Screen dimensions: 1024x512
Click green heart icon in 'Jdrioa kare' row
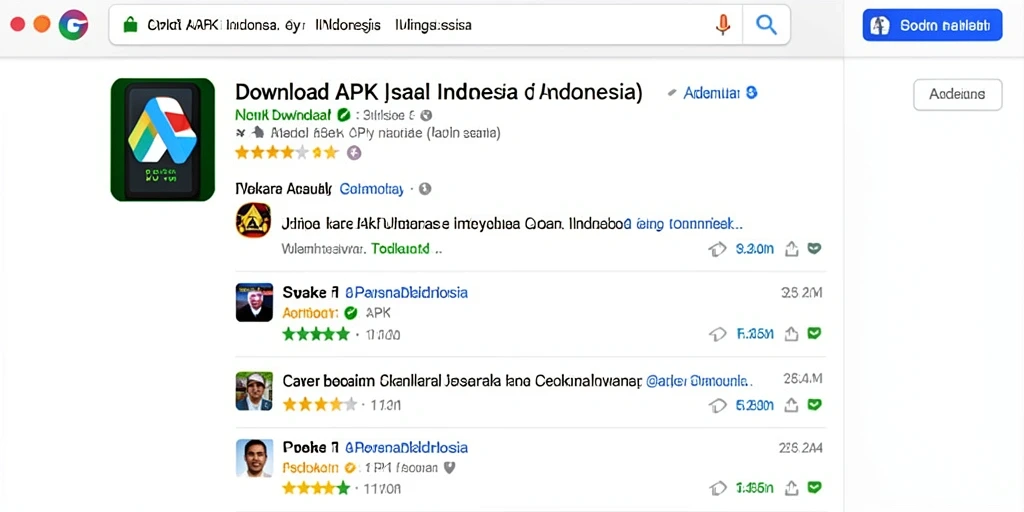[814, 248]
